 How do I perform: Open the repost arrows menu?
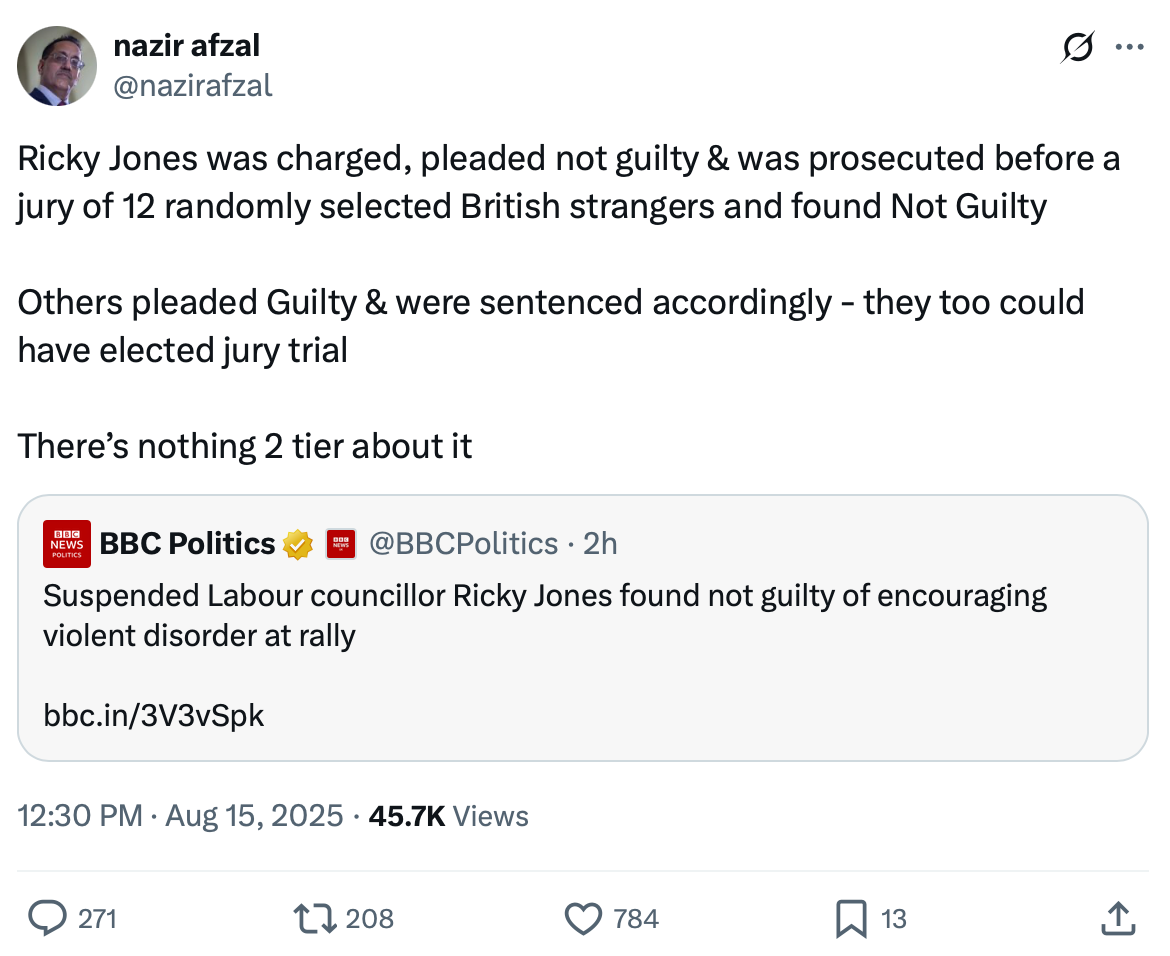(316, 917)
